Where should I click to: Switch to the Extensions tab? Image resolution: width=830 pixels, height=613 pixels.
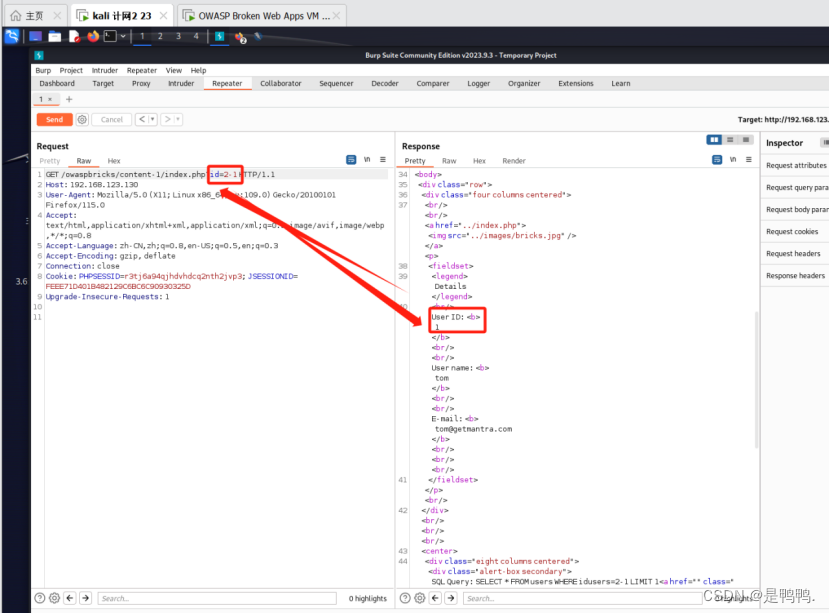(576, 84)
